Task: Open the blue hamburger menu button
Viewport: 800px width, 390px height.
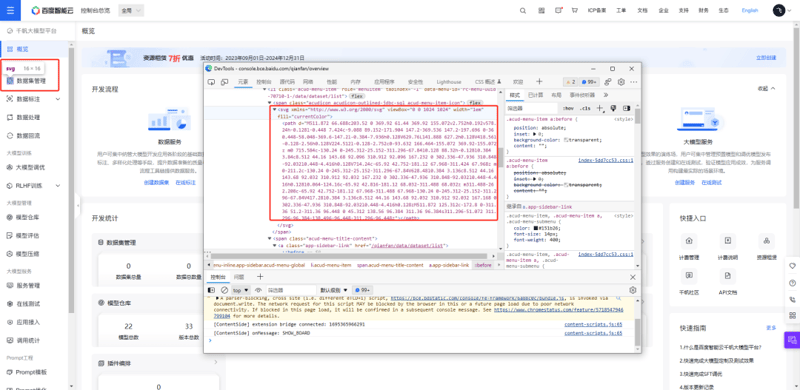Action: coord(10,10)
